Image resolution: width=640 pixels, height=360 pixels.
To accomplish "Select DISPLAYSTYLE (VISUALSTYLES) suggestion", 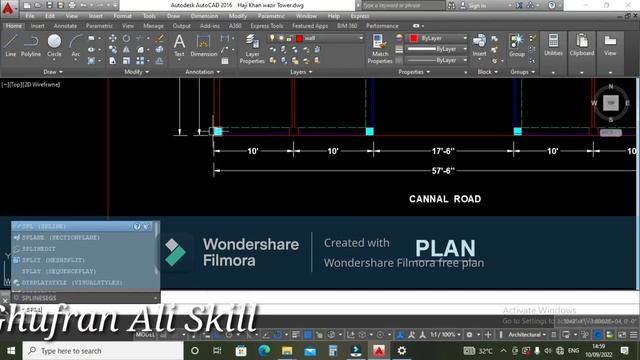I will [72, 282].
